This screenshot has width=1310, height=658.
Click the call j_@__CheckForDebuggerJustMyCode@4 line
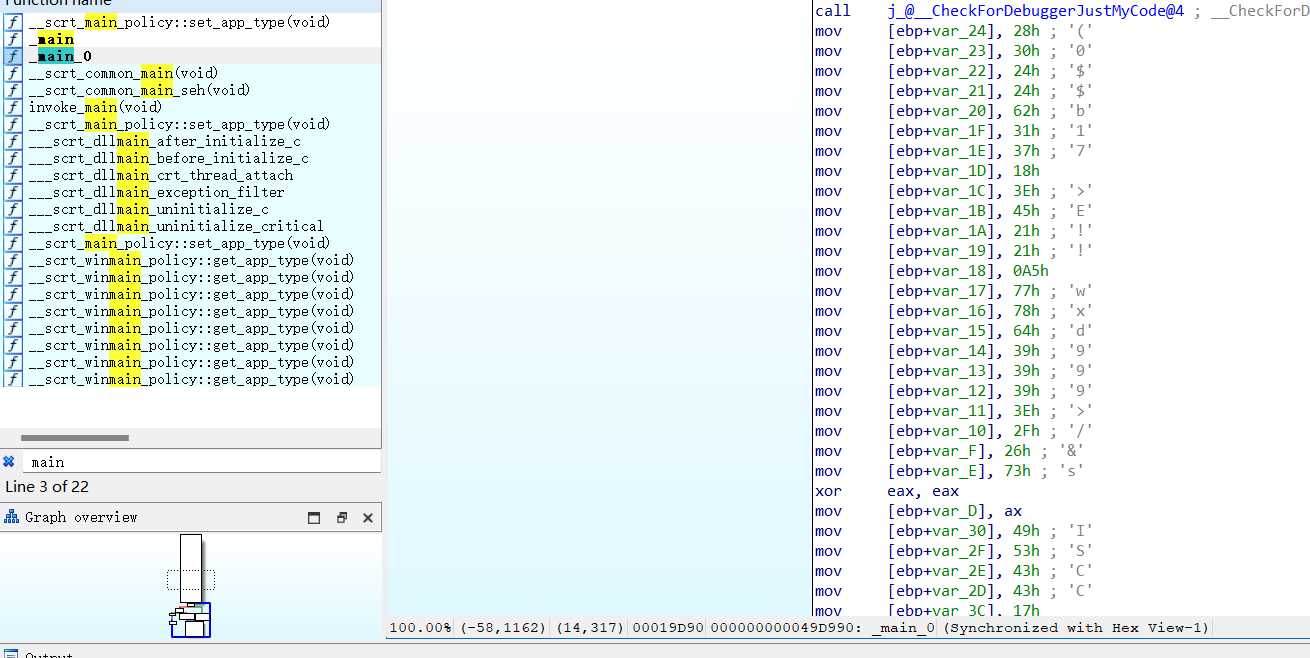point(1062,11)
